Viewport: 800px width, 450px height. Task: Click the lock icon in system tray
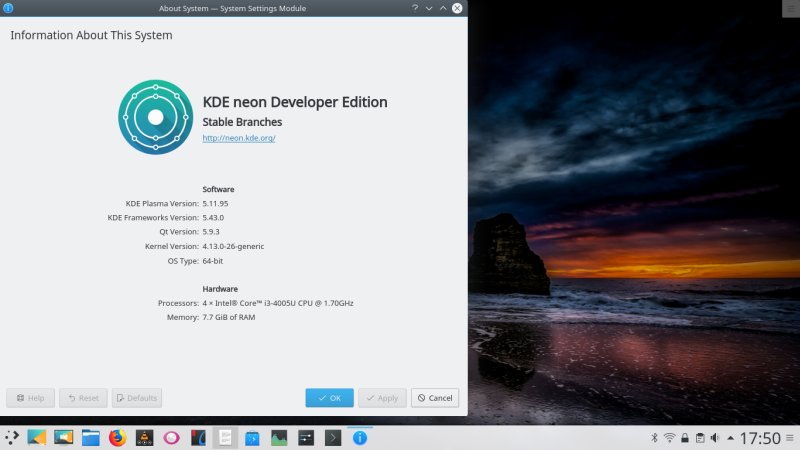coord(684,438)
